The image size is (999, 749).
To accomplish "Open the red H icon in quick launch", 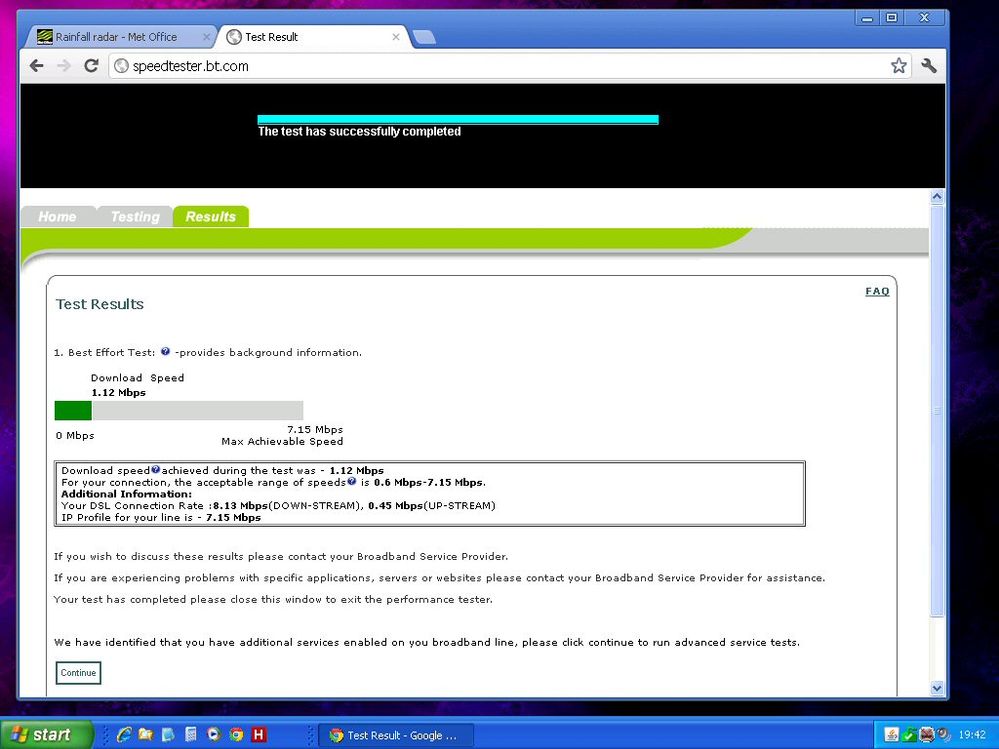I will click(x=259, y=734).
